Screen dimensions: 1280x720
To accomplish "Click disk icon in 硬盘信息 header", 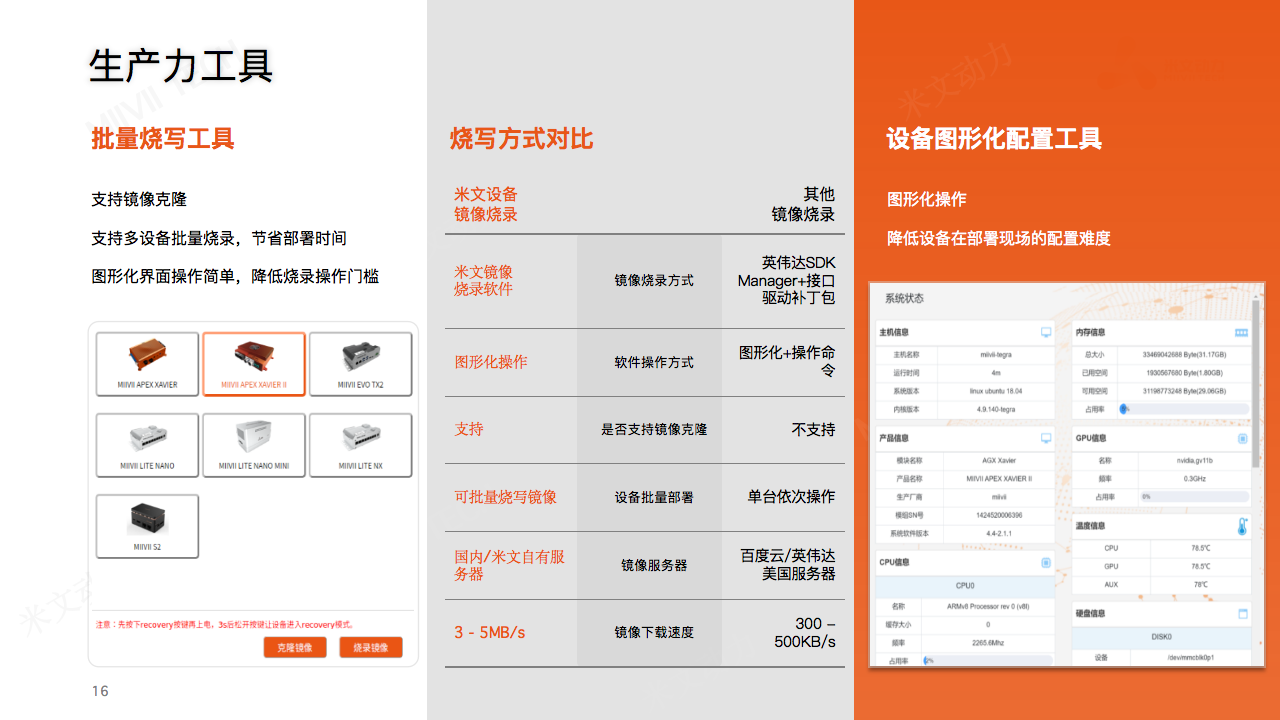I will coord(1243,613).
